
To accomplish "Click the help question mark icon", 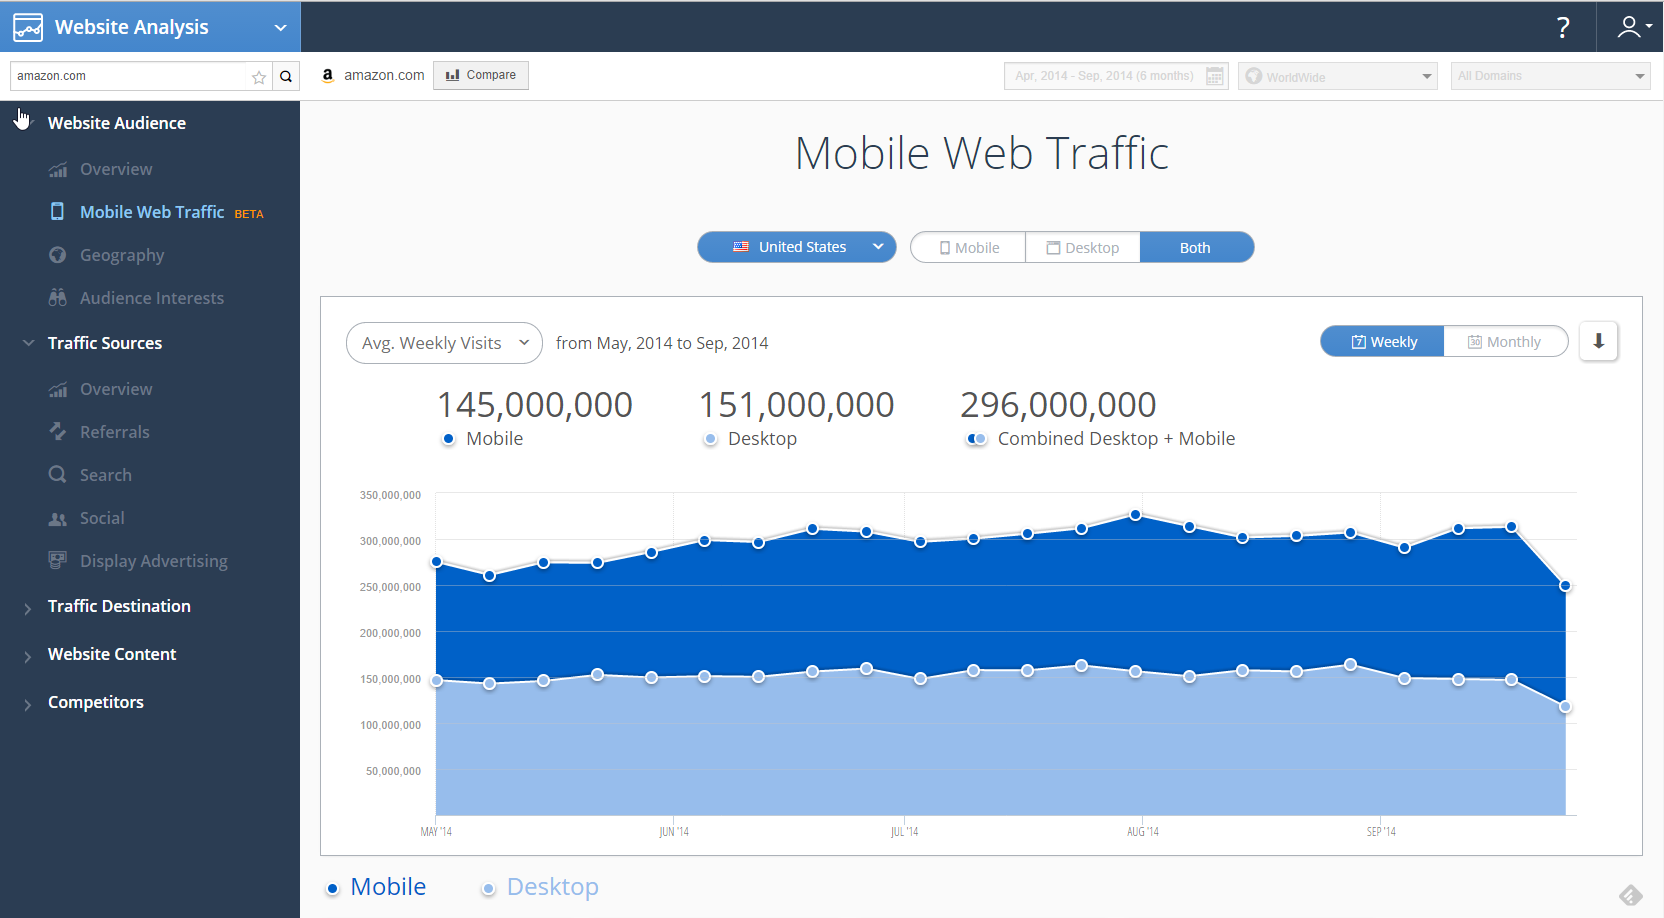I will click(x=1563, y=27).
